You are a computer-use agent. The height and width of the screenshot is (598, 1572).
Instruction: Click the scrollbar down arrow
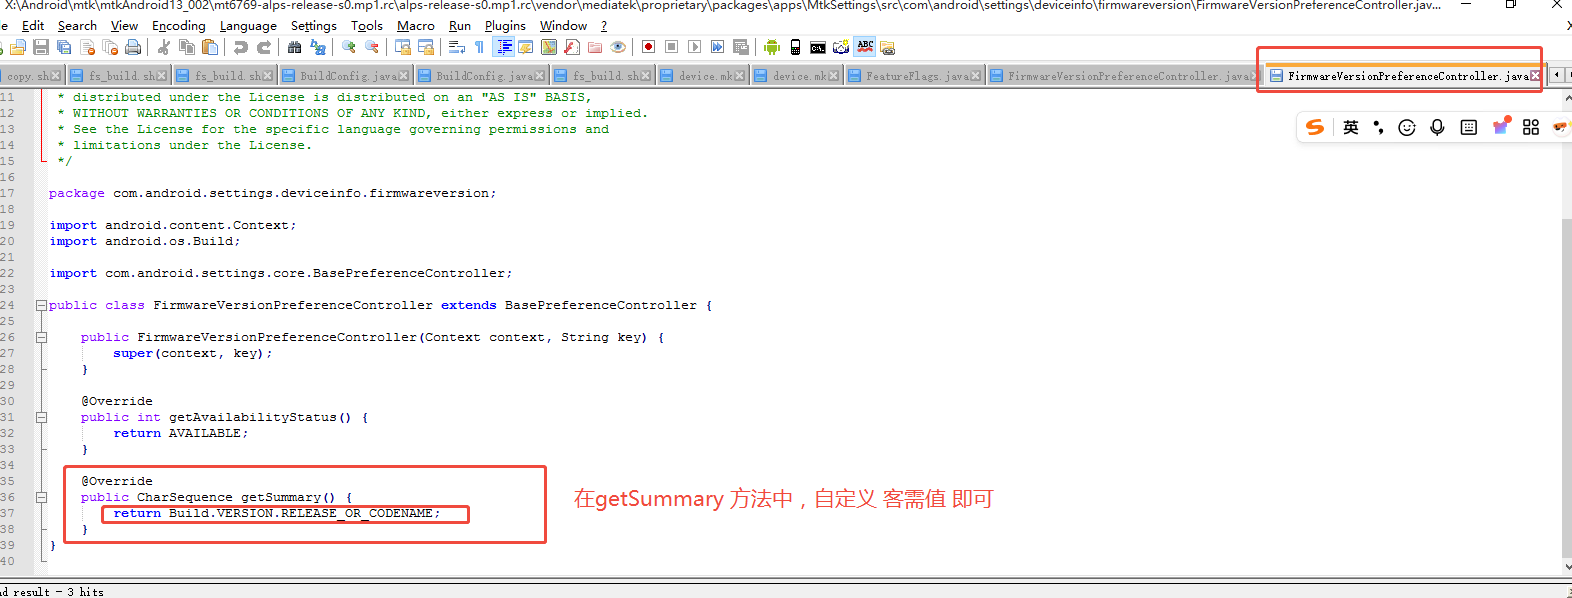[x=1566, y=566]
